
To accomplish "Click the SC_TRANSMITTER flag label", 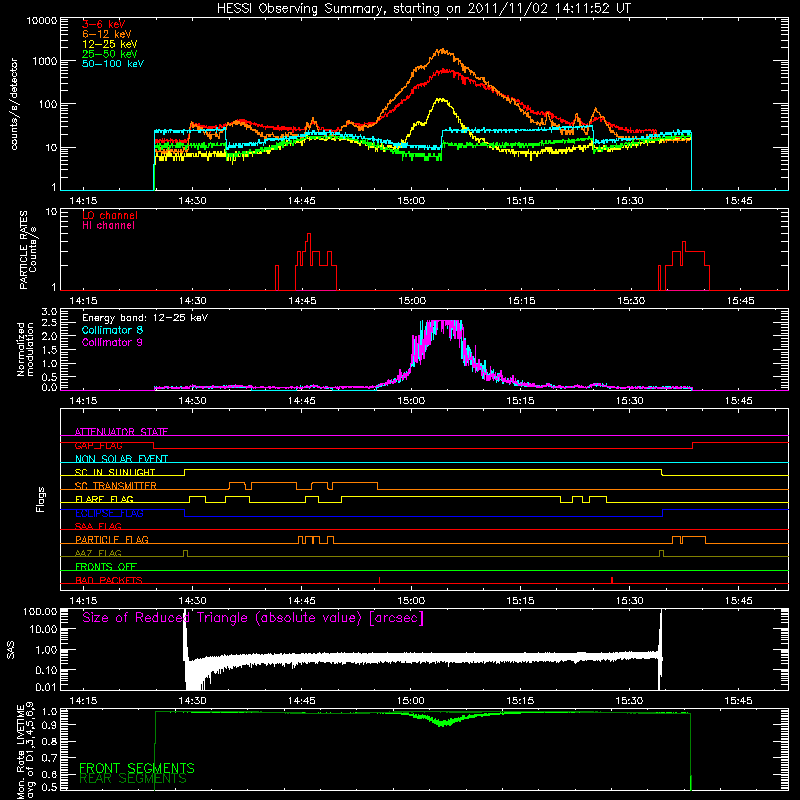I will pyautogui.click(x=115, y=486).
